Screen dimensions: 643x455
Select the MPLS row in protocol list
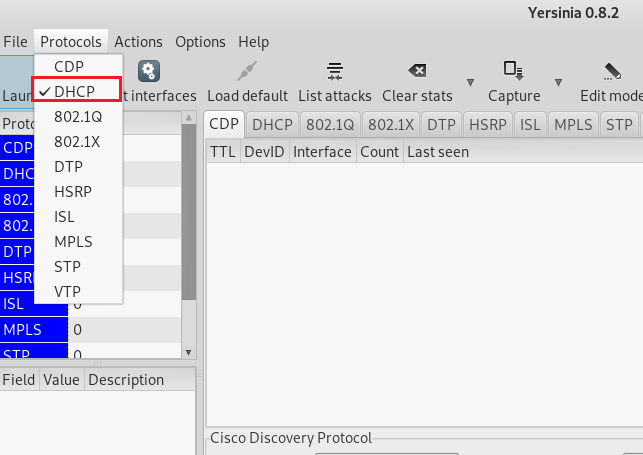pyautogui.click(x=90, y=330)
